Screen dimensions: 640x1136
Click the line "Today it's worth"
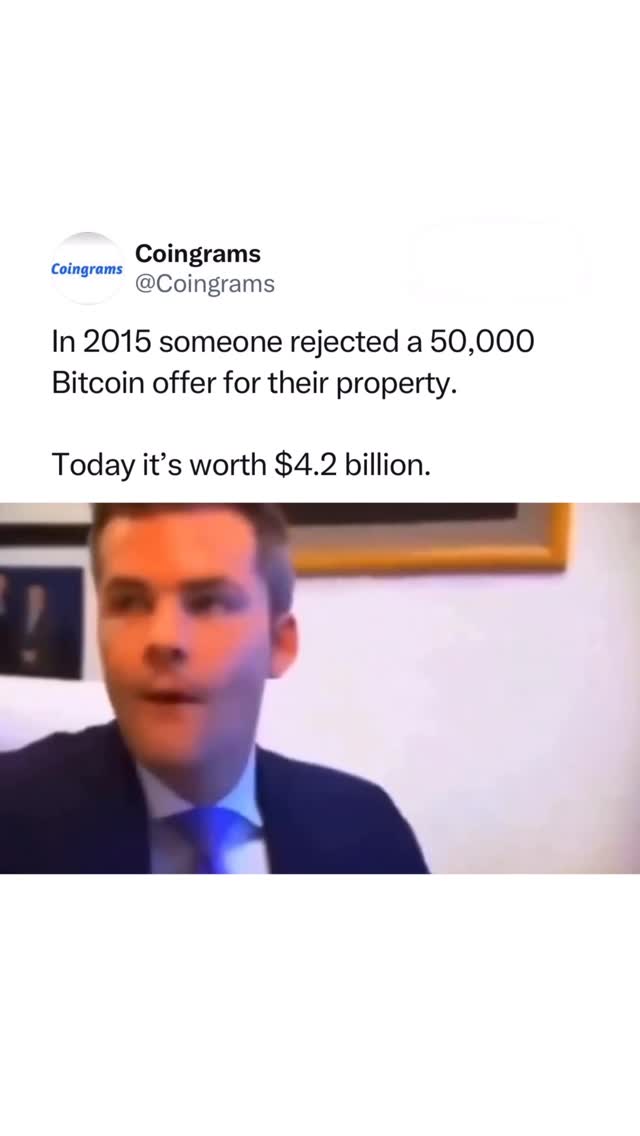click(159, 465)
